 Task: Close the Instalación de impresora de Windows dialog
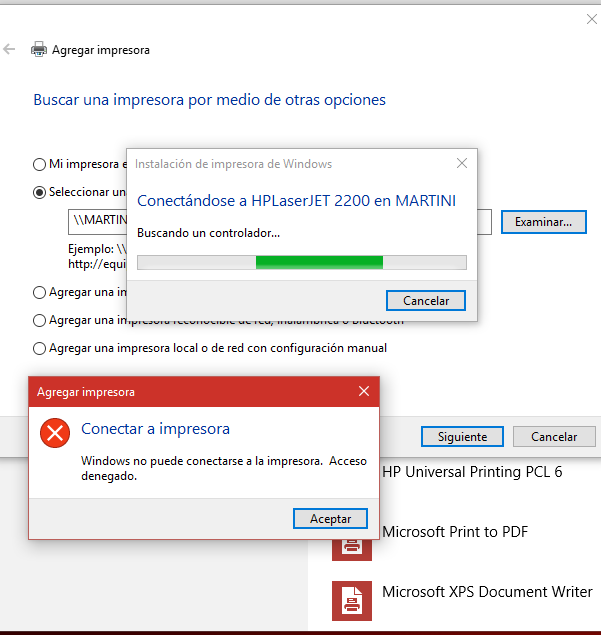[x=462, y=163]
